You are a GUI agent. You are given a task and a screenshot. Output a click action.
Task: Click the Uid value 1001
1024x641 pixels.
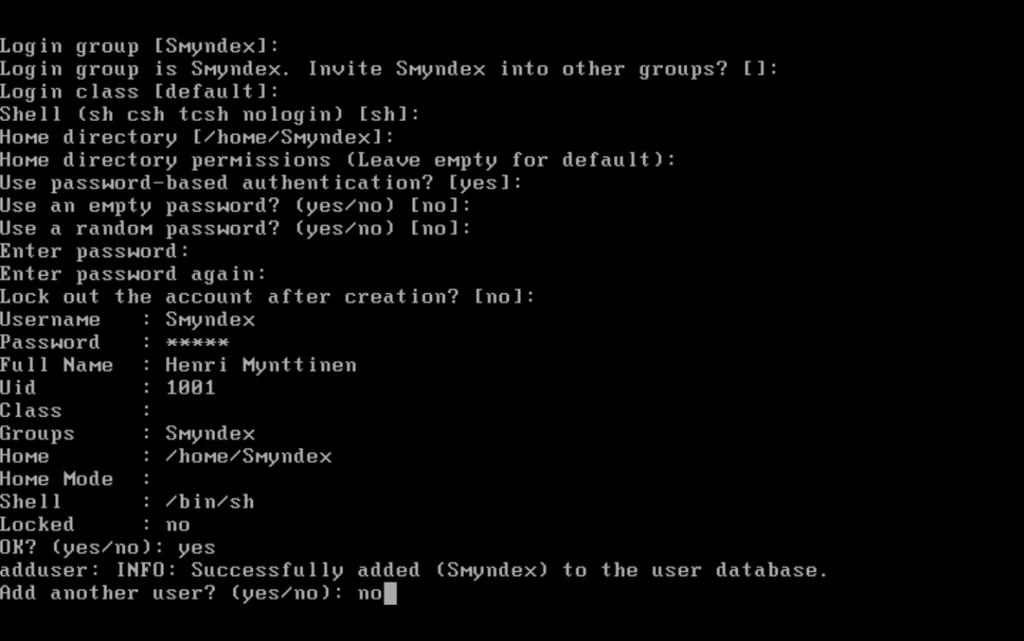click(x=191, y=388)
